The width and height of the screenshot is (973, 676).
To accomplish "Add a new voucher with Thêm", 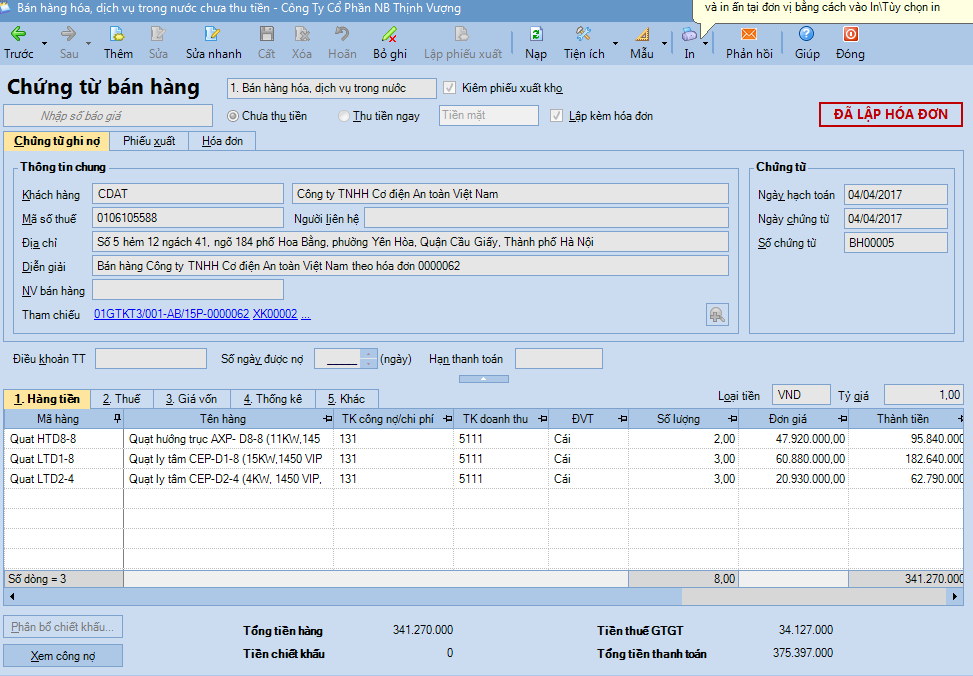I will click(118, 42).
